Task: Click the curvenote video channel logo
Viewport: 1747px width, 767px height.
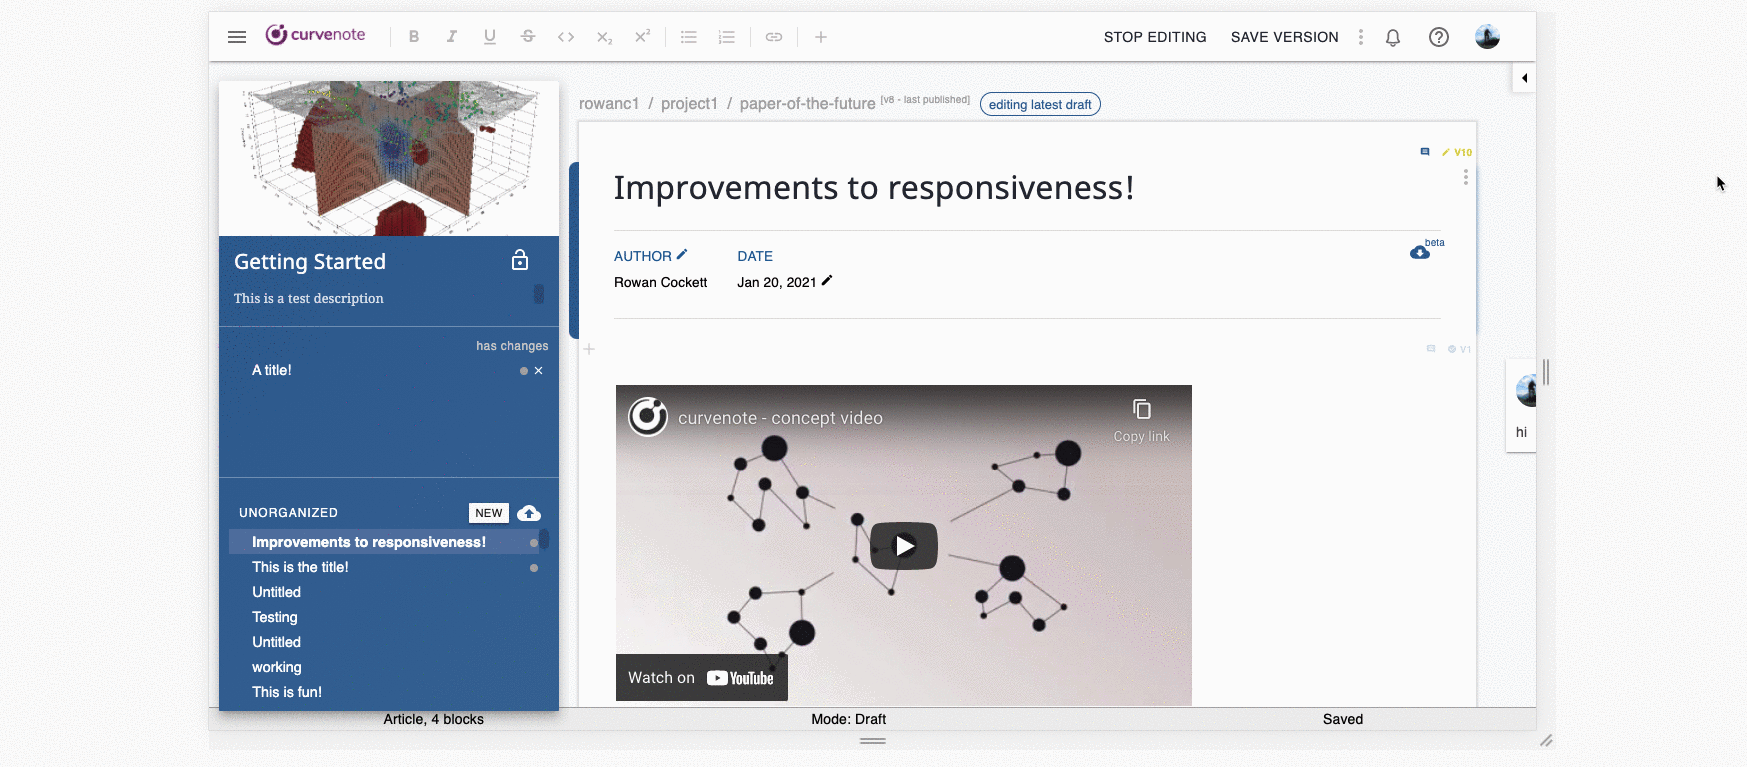Action: [648, 417]
